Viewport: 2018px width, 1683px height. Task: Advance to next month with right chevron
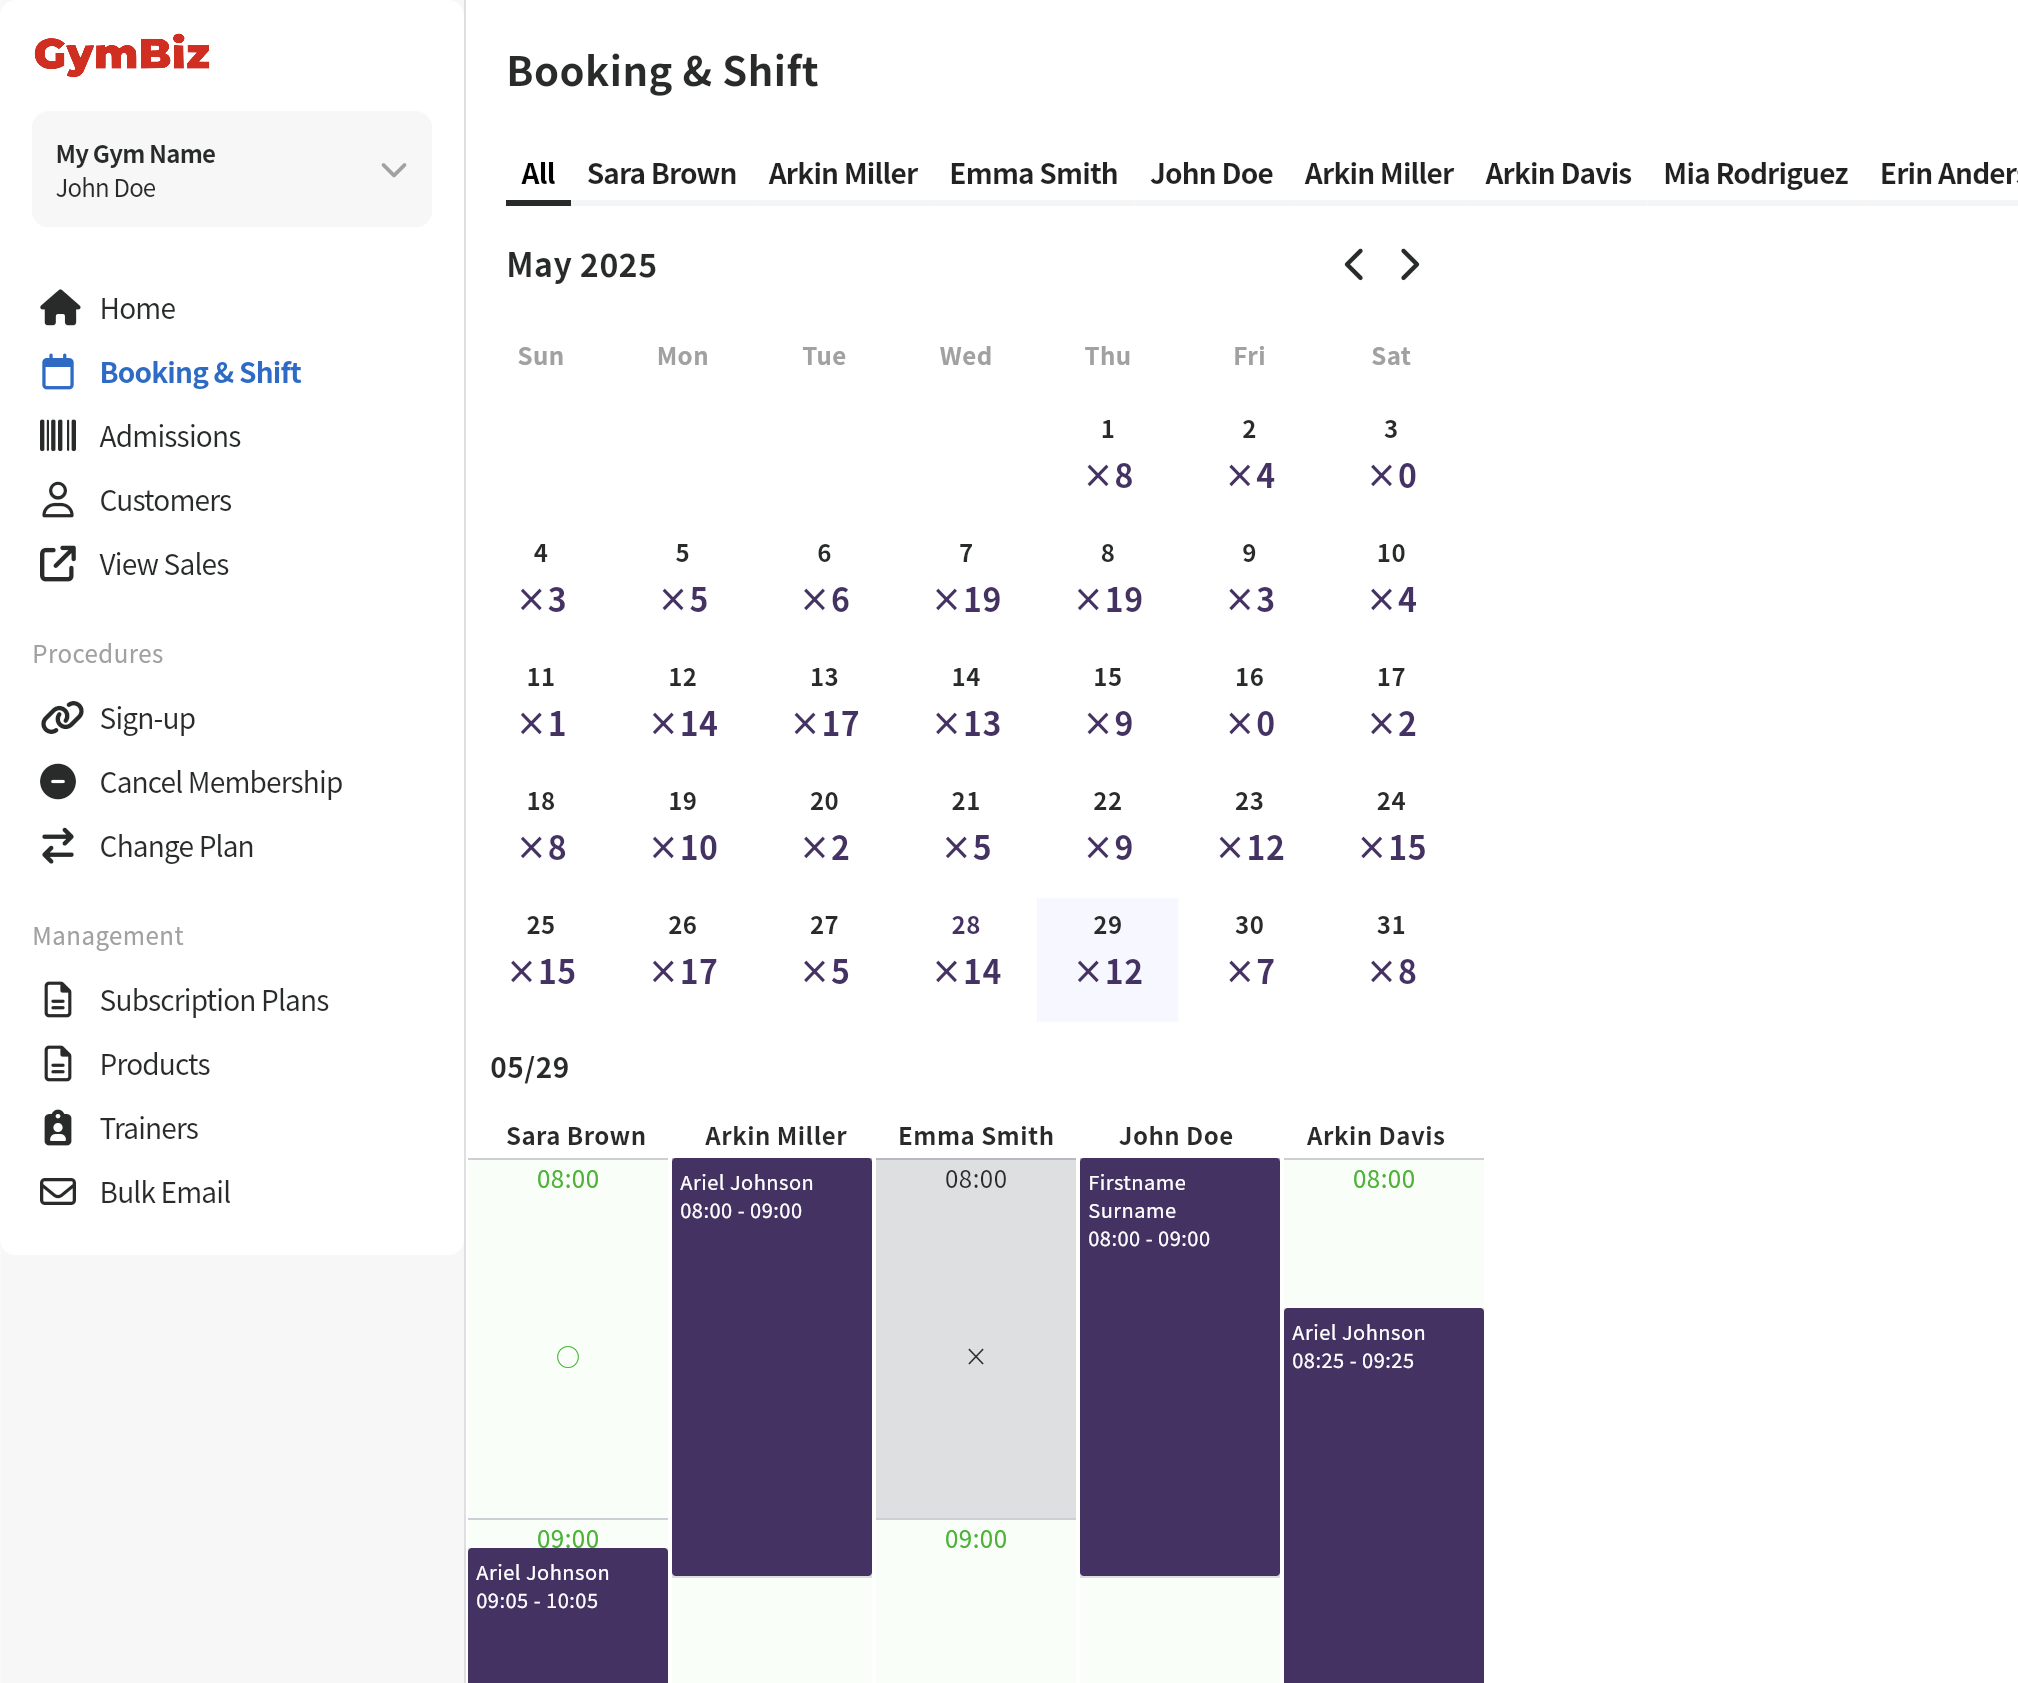(1410, 265)
